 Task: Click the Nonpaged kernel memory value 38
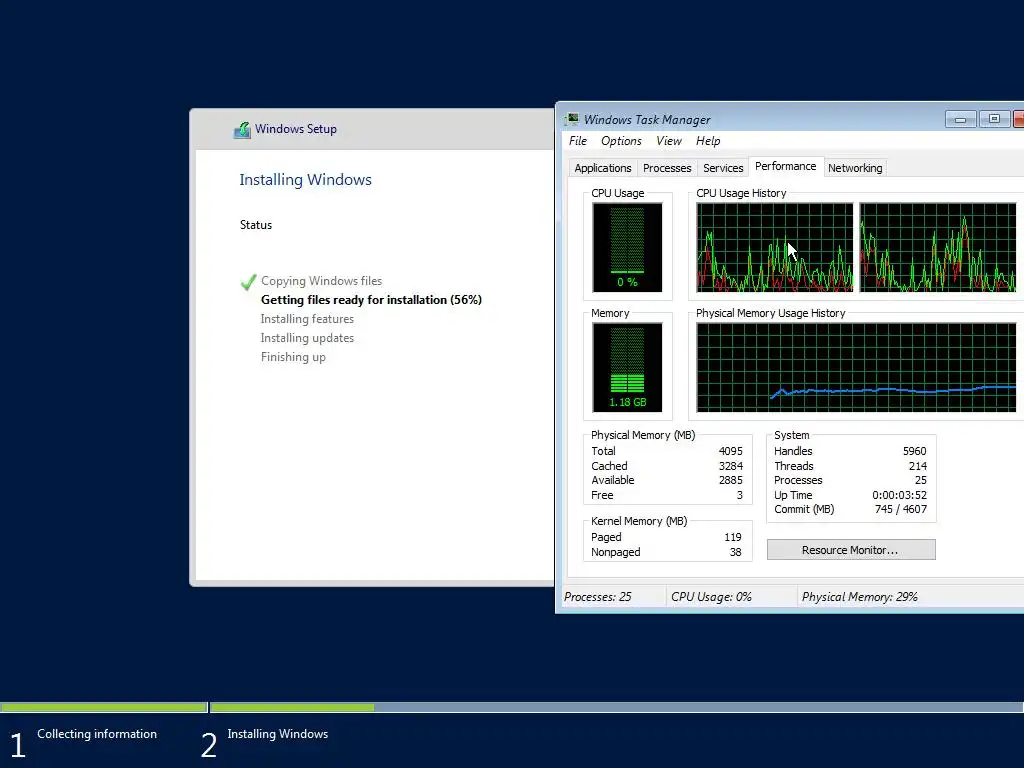click(735, 552)
